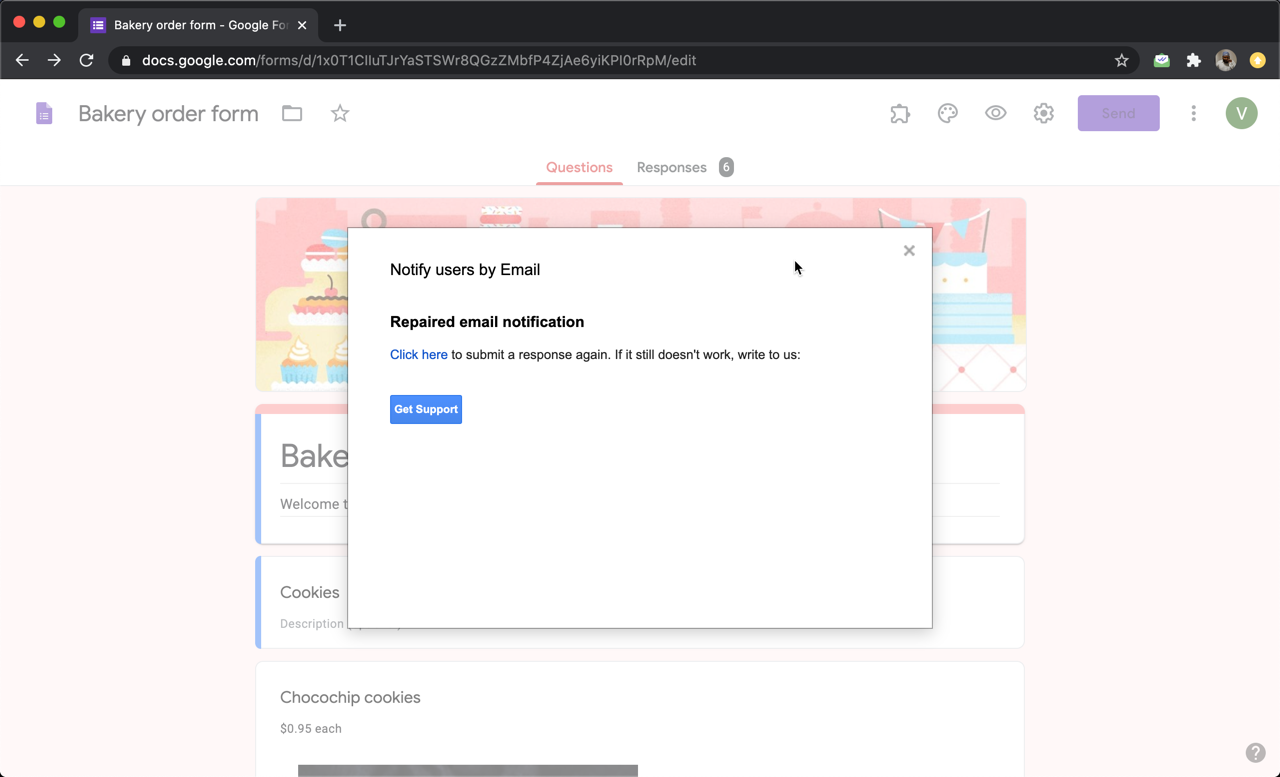Click here to resubmit a response
The height and width of the screenshot is (777, 1280).
pos(418,354)
